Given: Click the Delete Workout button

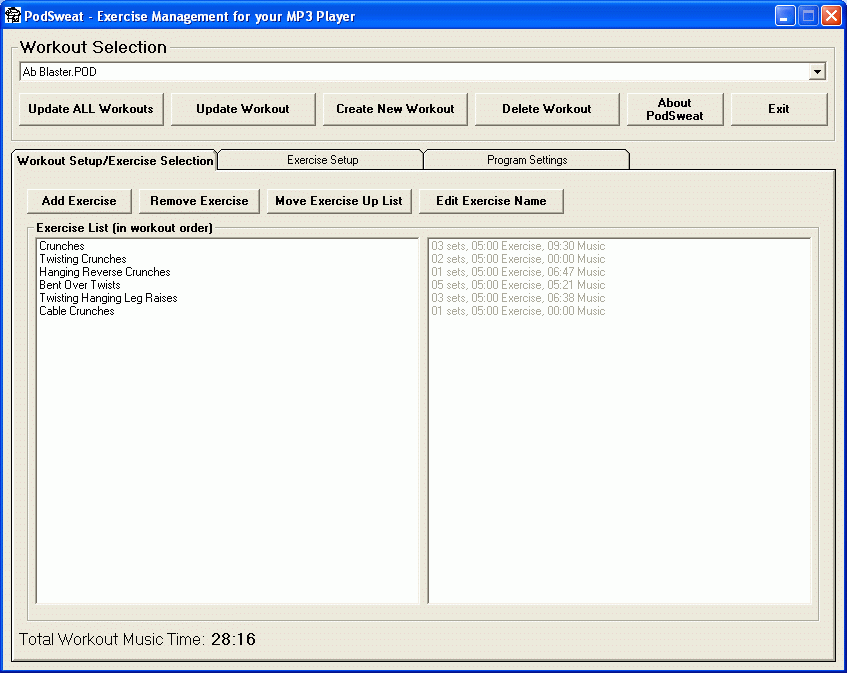Looking at the screenshot, I should (547, 109).
